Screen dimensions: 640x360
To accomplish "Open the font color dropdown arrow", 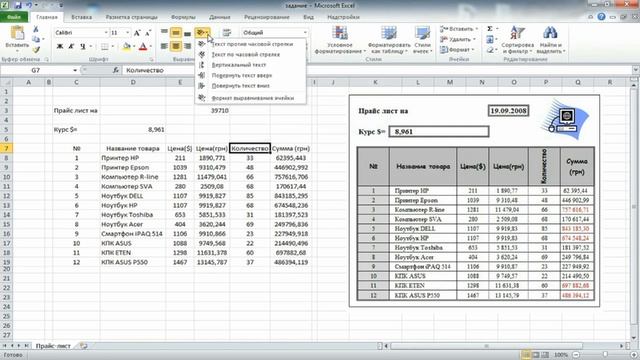I will (150, 47).
